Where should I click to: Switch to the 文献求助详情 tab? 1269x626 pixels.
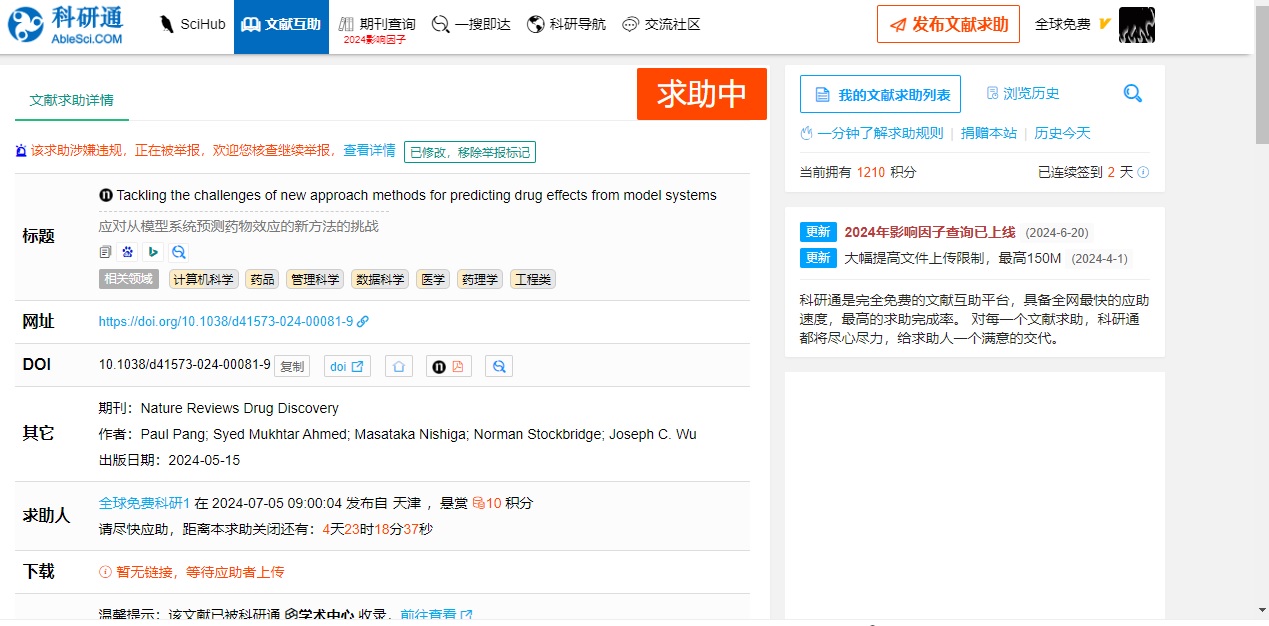point(71,100)
